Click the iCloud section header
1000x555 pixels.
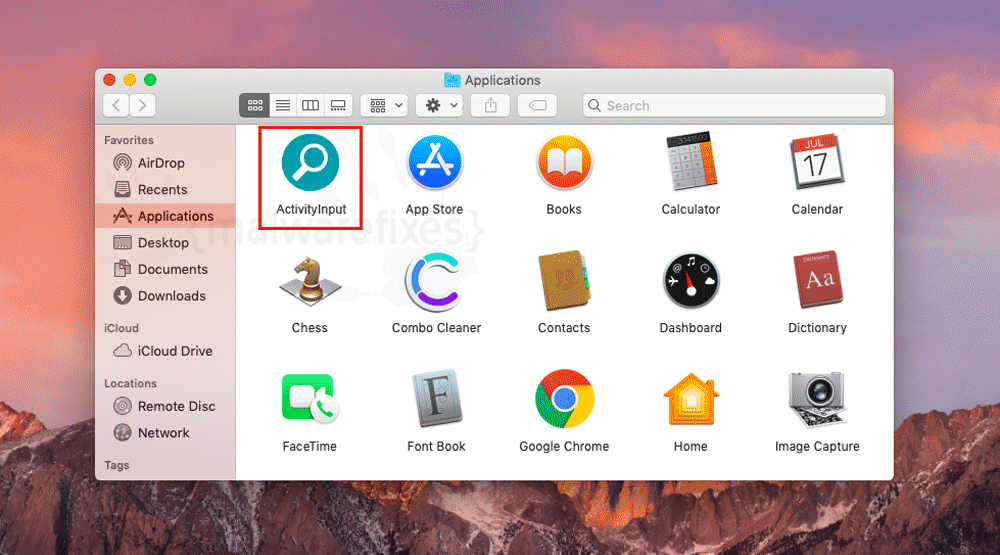coord(121,328)
